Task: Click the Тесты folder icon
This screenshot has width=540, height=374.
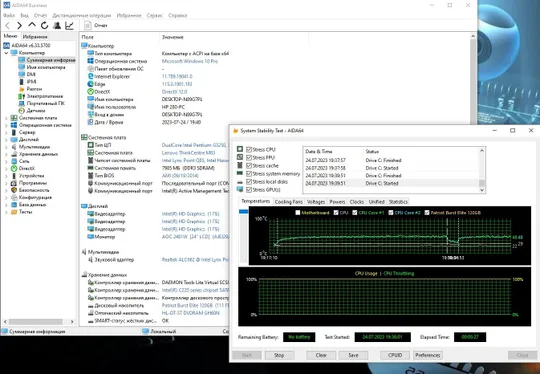Action: coord(14,212)
